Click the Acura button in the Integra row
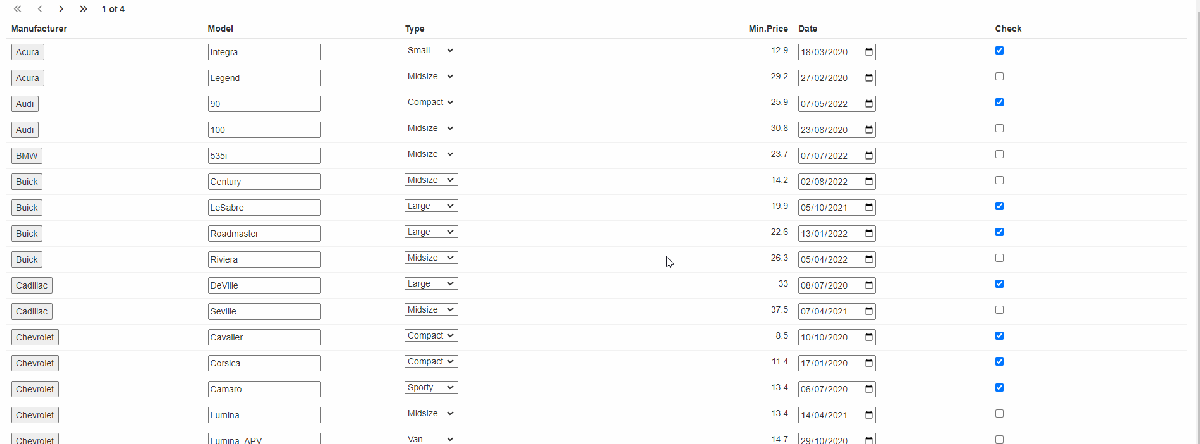This screenshot has height=444, width=1200. point(28,52)
